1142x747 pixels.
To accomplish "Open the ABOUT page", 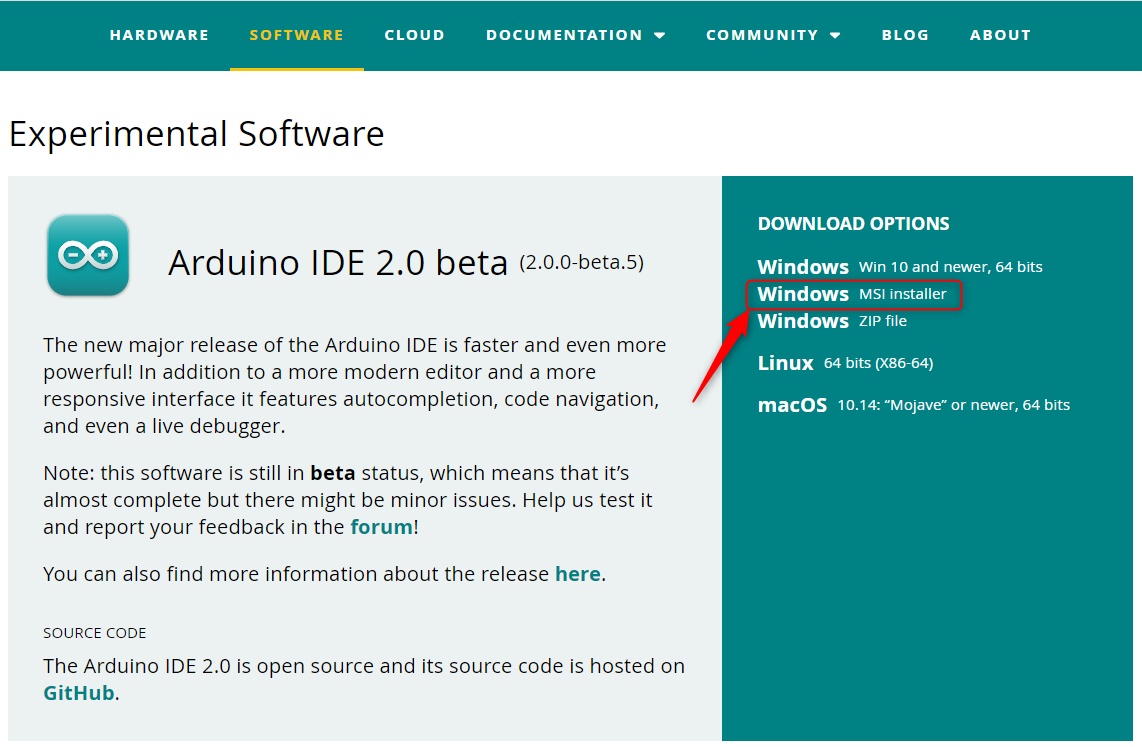I will [x=1000, y=35].
